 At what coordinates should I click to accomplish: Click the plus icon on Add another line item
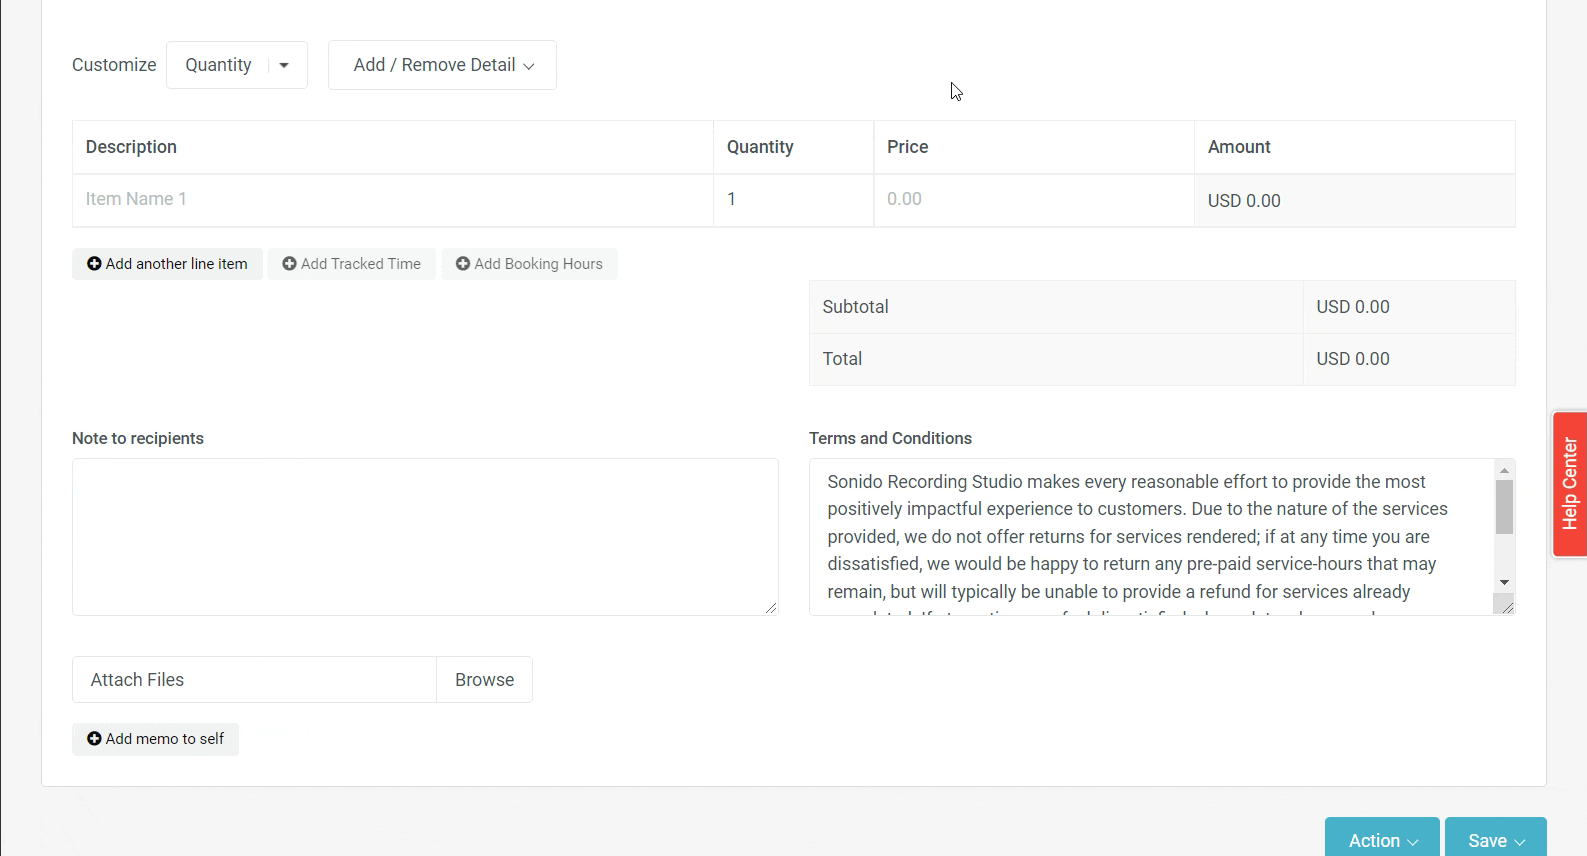tap(94, 264)
